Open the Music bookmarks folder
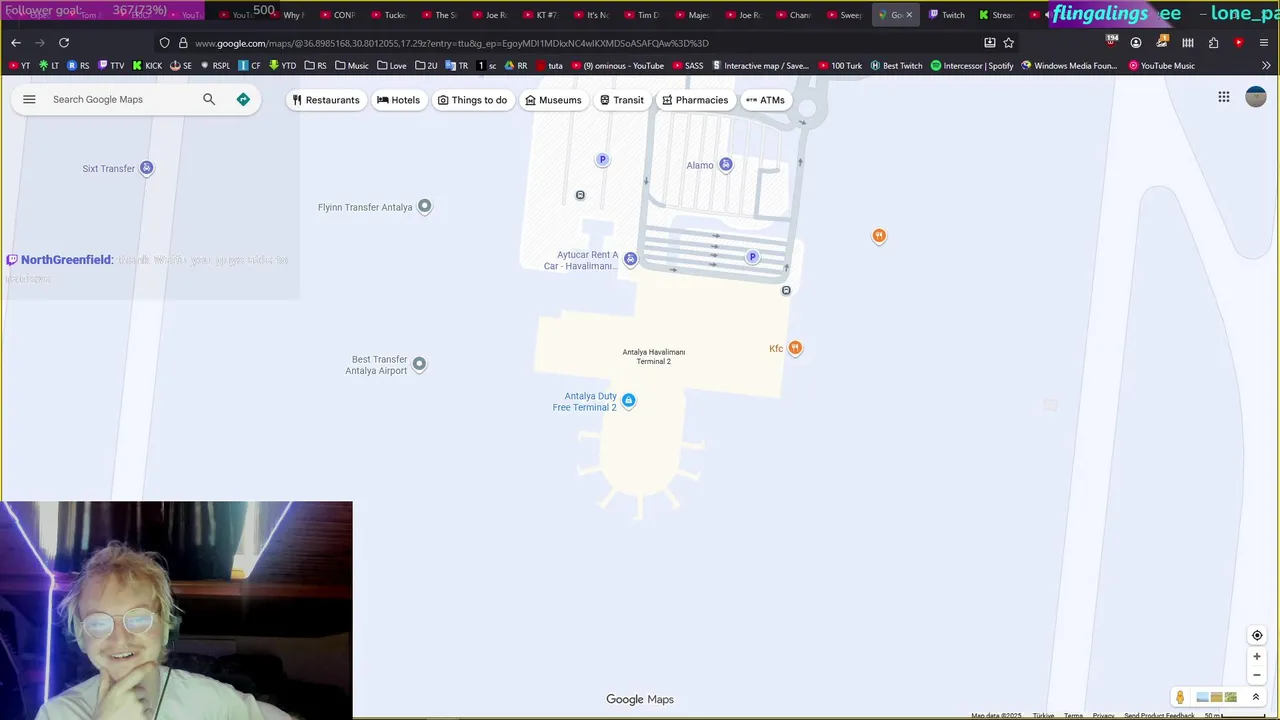The width and height of the screenshot is (1280, 720). pyautogui.click(x=352, y=66)
